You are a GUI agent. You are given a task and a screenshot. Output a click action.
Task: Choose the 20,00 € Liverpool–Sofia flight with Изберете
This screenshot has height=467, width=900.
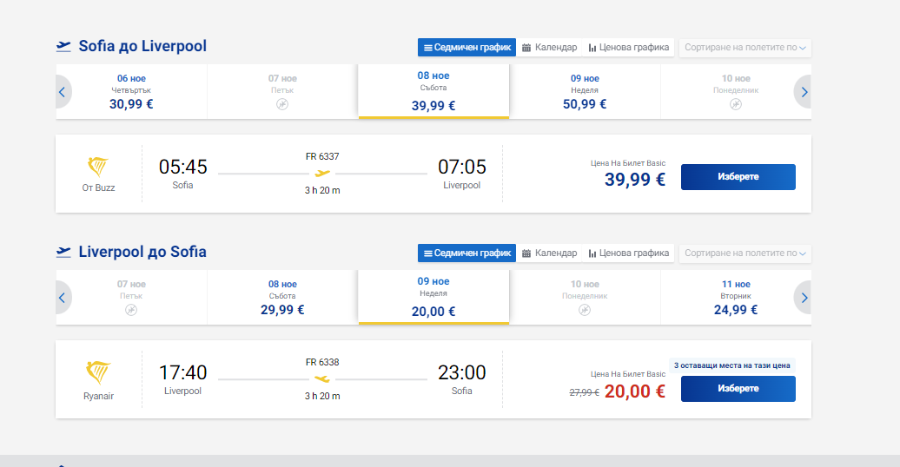point(738,389)
